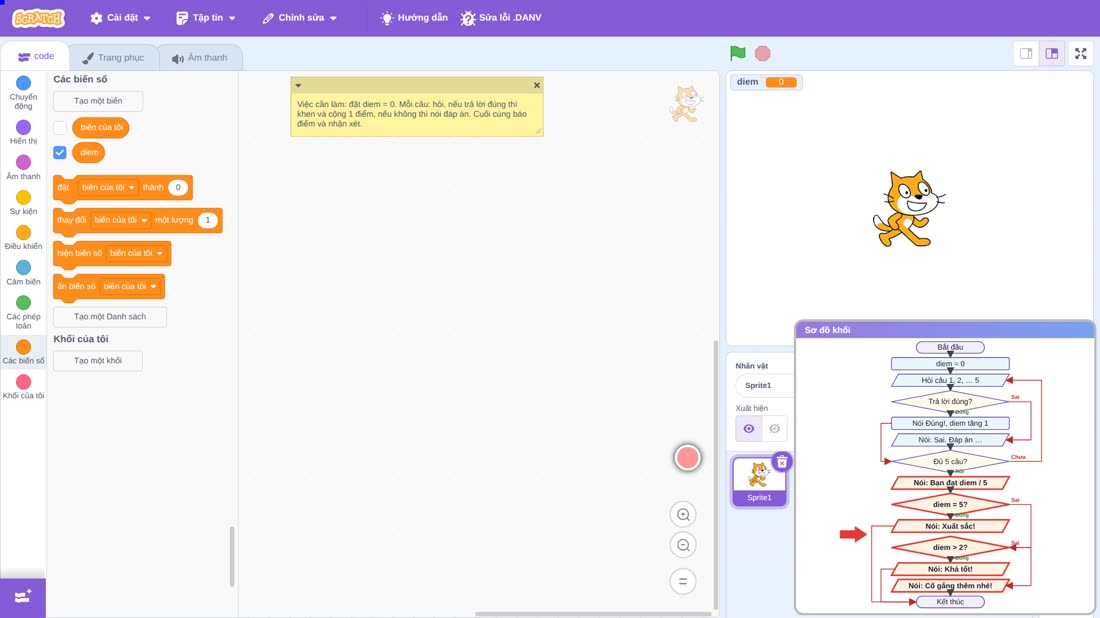Switch to the Trang phục tab
This screenshot has height=618, width=1100.
[113, 58]
